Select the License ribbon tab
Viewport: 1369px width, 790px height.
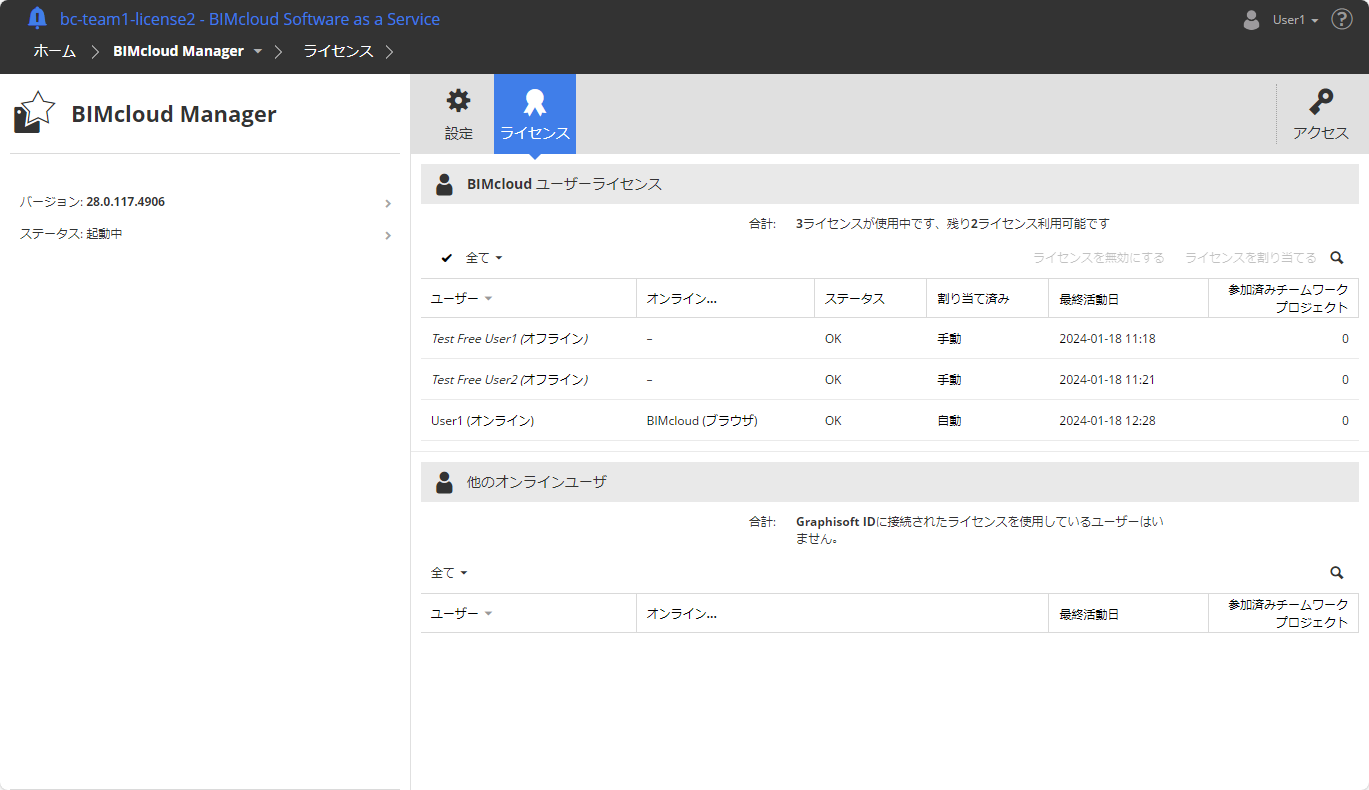(534, 113)
